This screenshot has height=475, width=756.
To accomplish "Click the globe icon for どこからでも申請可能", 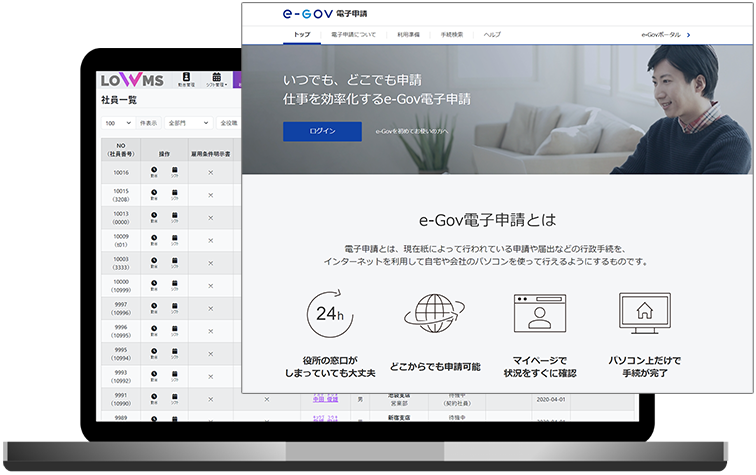I will [434, 313].
